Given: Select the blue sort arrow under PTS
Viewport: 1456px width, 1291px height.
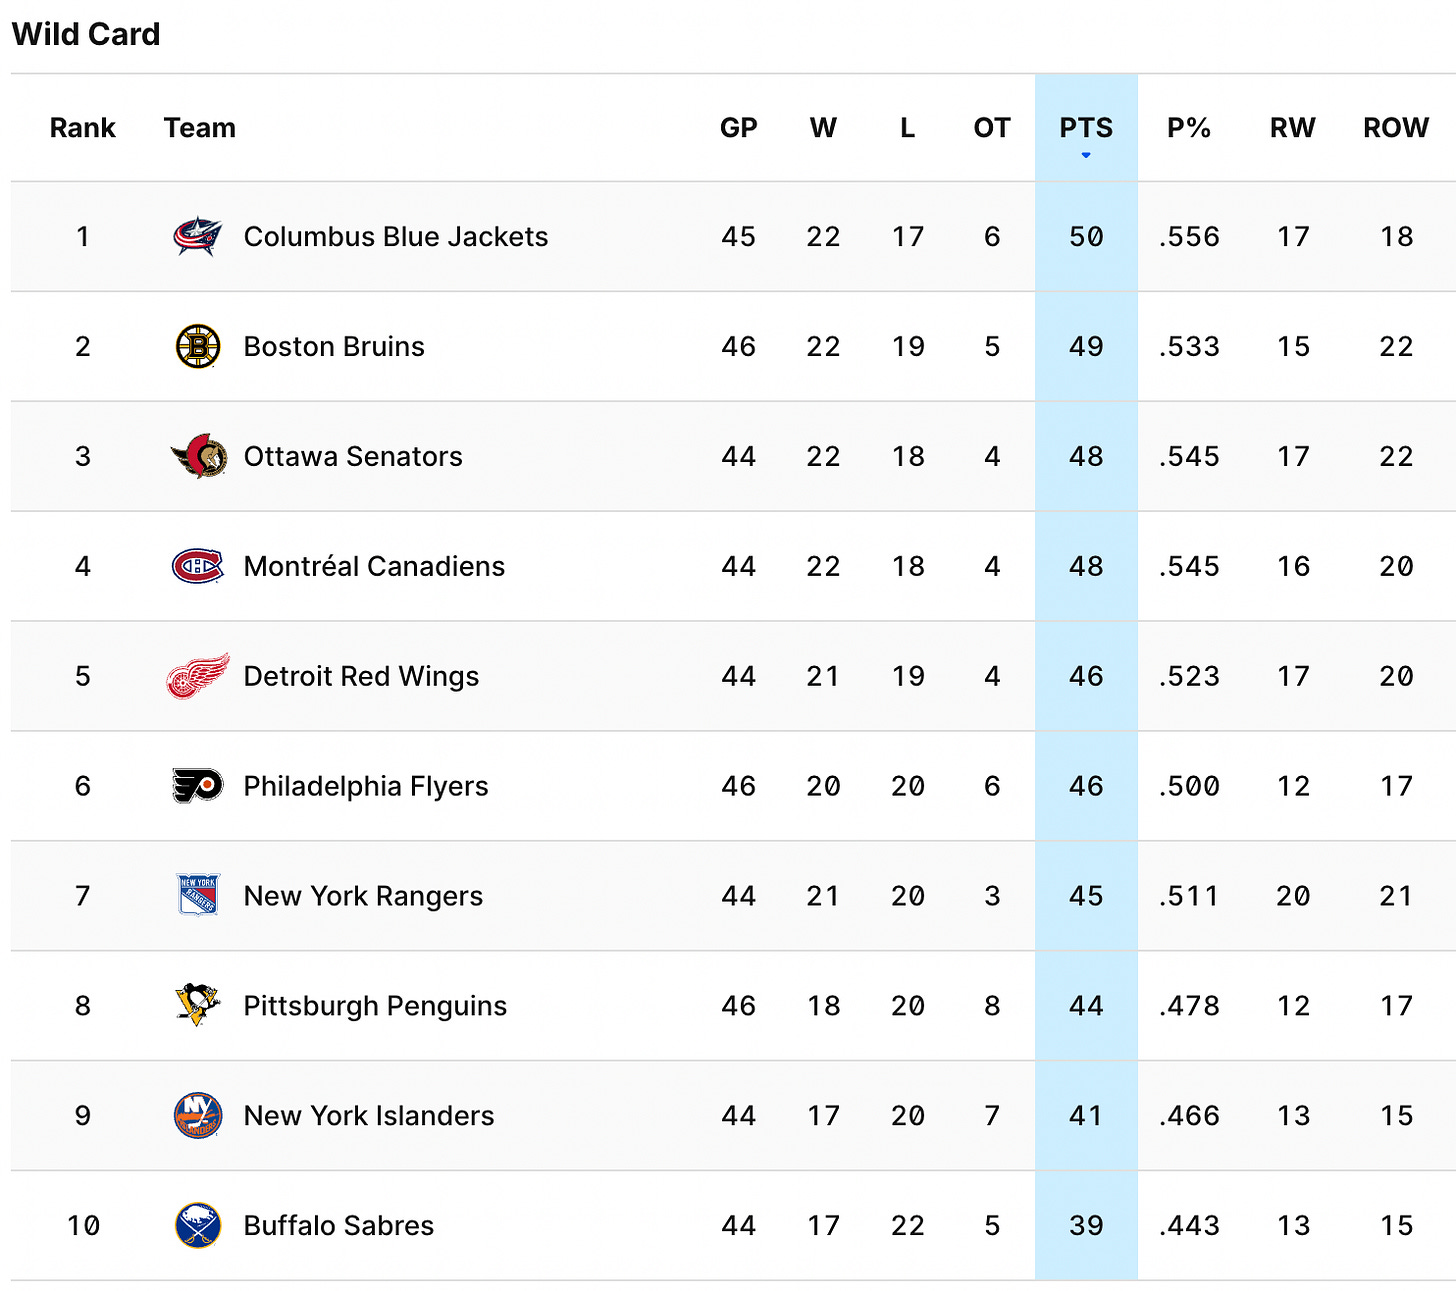Looking at the screenshot, I should pyautogui.click(x=1086, y=155).
